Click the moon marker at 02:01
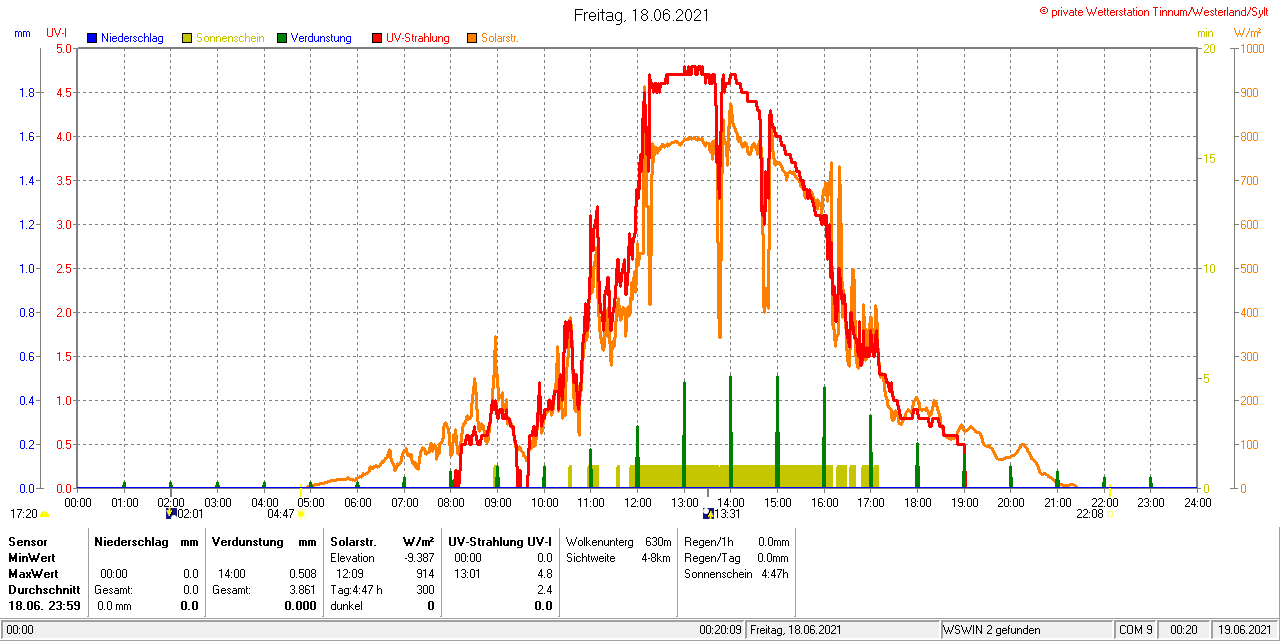The image size is (1280, 641). click(170, 513)
